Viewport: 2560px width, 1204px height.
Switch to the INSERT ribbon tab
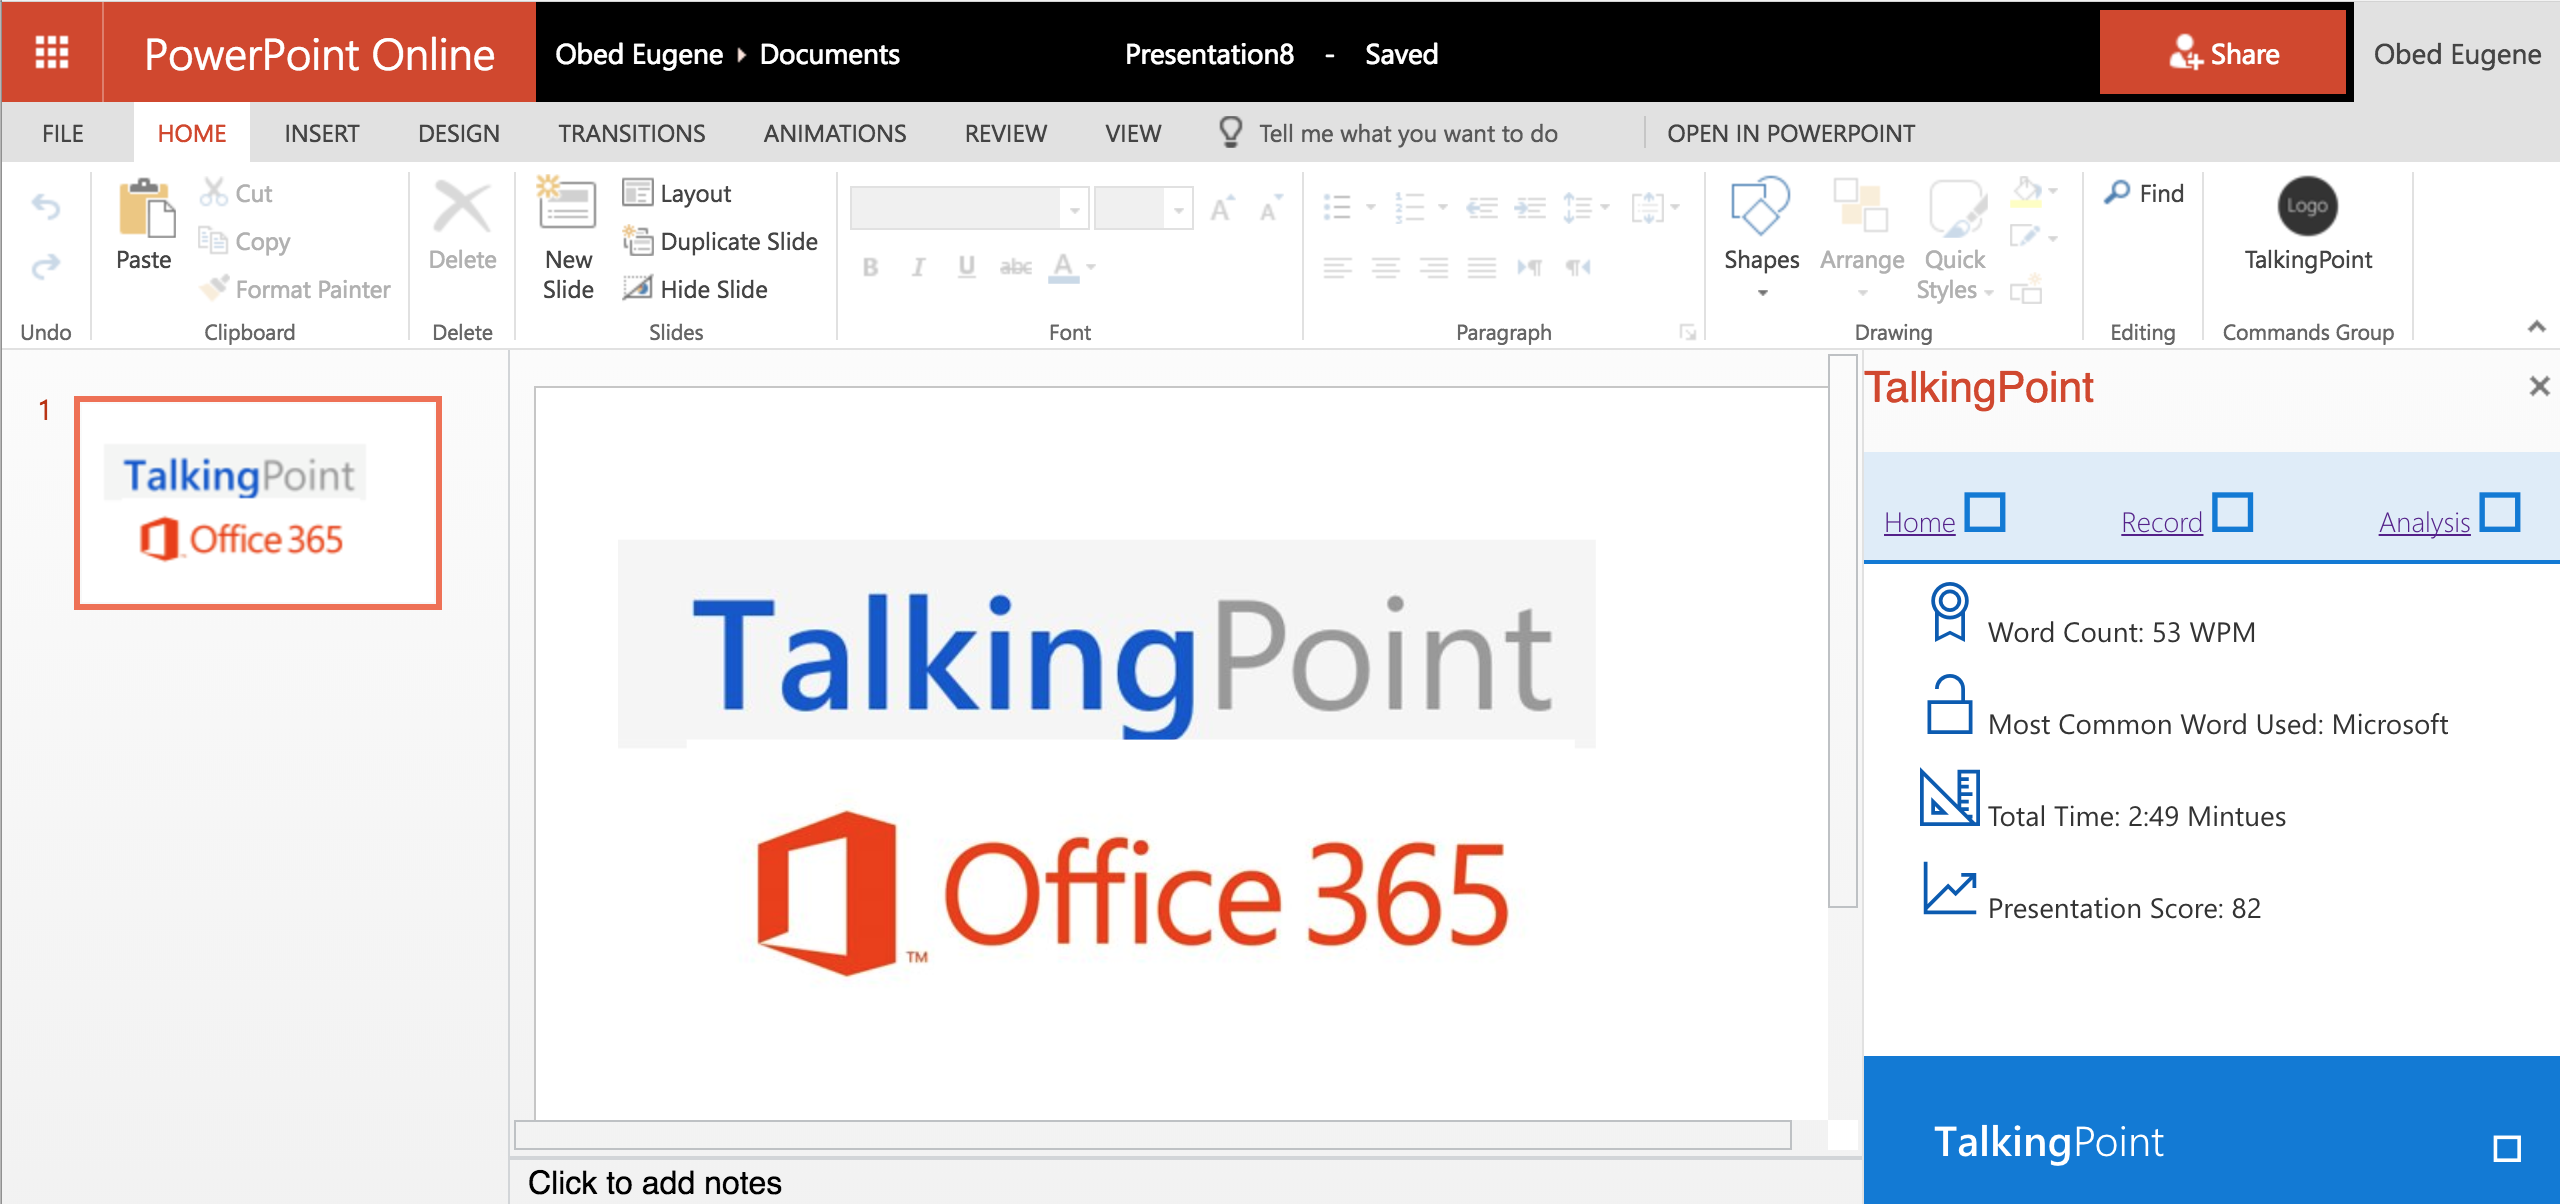(321, 133)
